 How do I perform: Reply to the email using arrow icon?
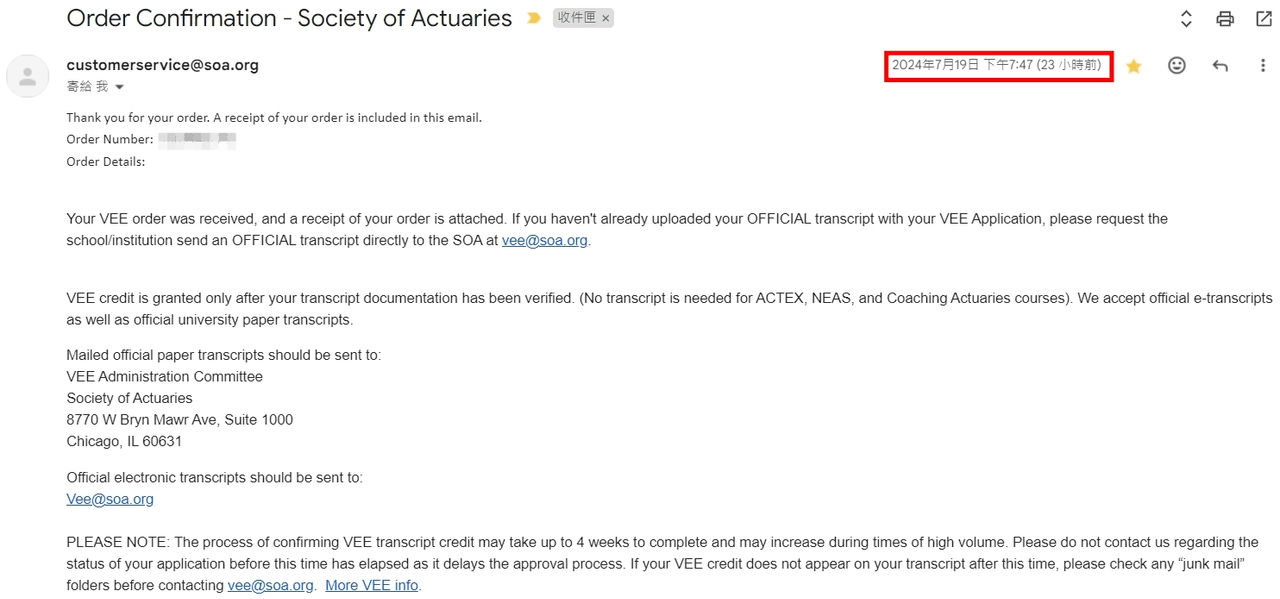1220,66
